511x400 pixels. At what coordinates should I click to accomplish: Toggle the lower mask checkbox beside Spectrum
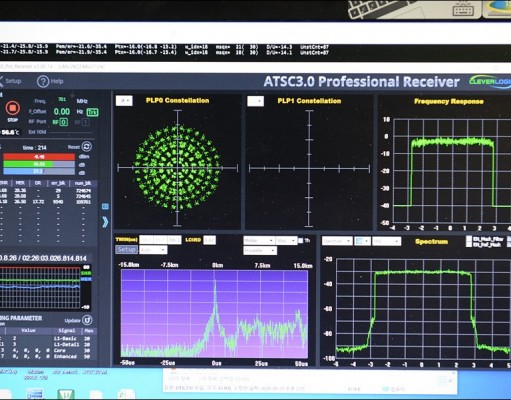coord(469,245)
